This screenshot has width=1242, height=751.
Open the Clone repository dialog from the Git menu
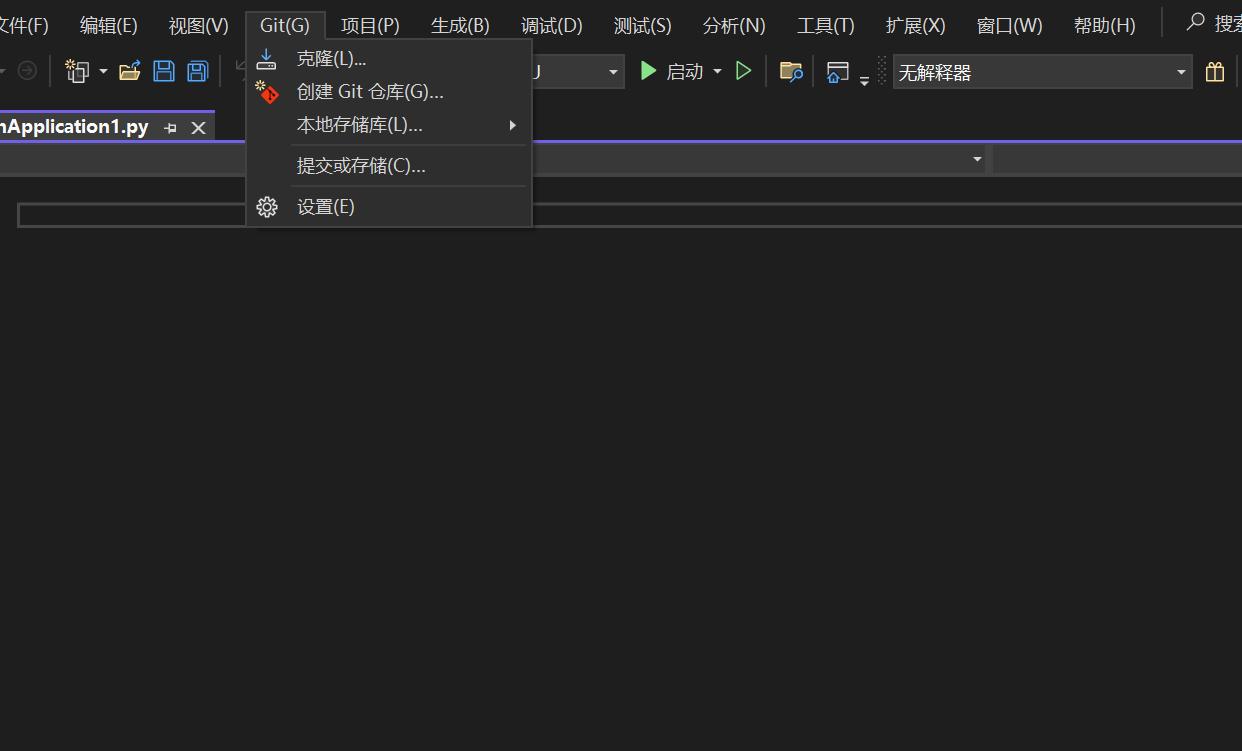coord(330,57)
